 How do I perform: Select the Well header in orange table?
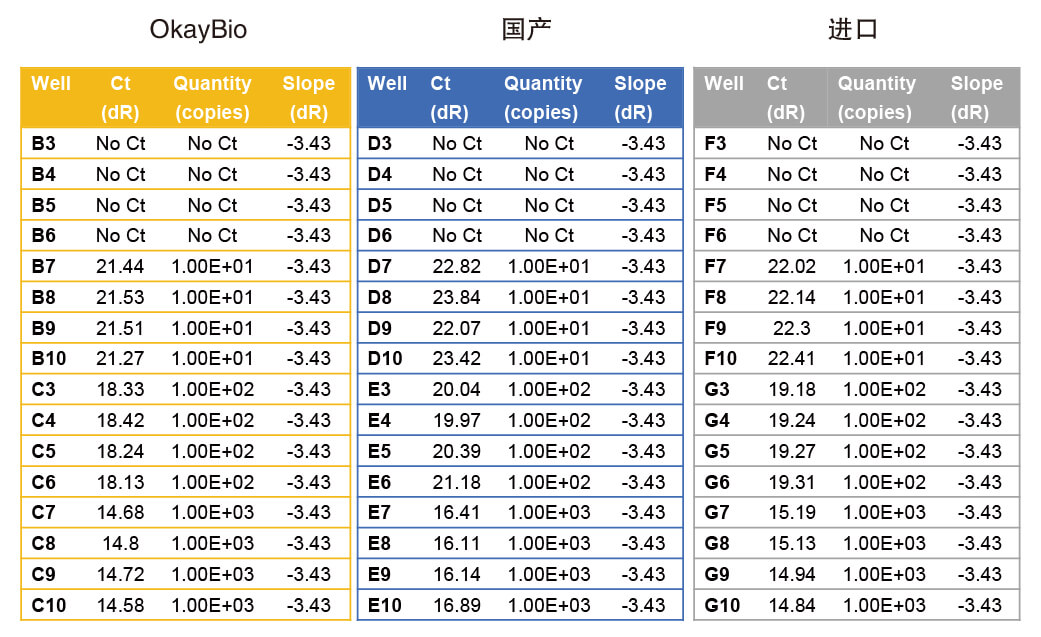point(51,84)
